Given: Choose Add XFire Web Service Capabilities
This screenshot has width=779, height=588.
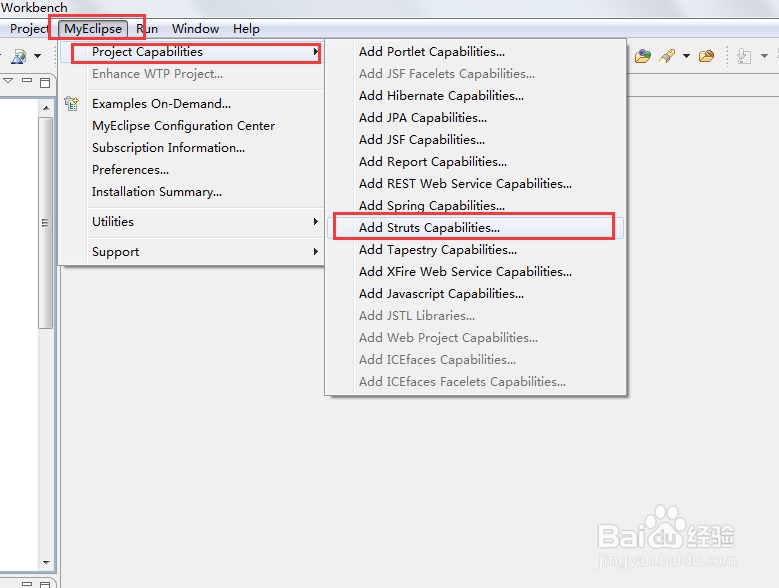Looking at the screenshot, I should coord(475,272).
